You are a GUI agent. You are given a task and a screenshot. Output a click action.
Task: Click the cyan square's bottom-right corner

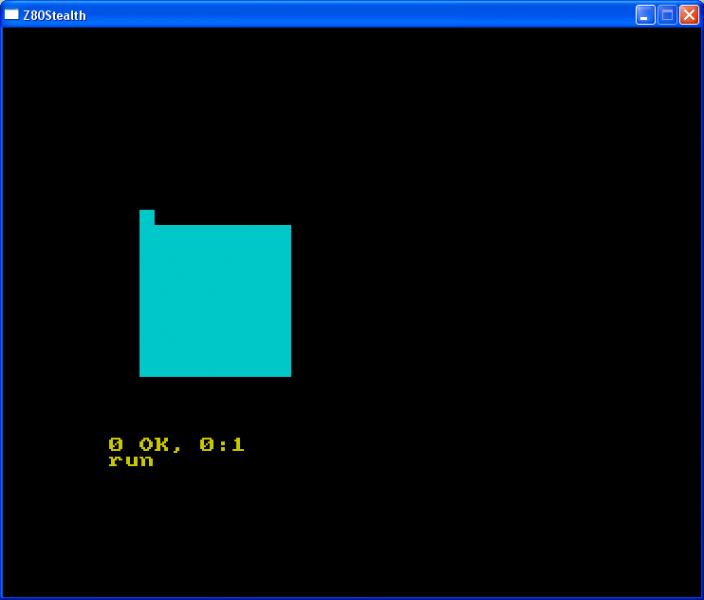[x=288, y=374]
